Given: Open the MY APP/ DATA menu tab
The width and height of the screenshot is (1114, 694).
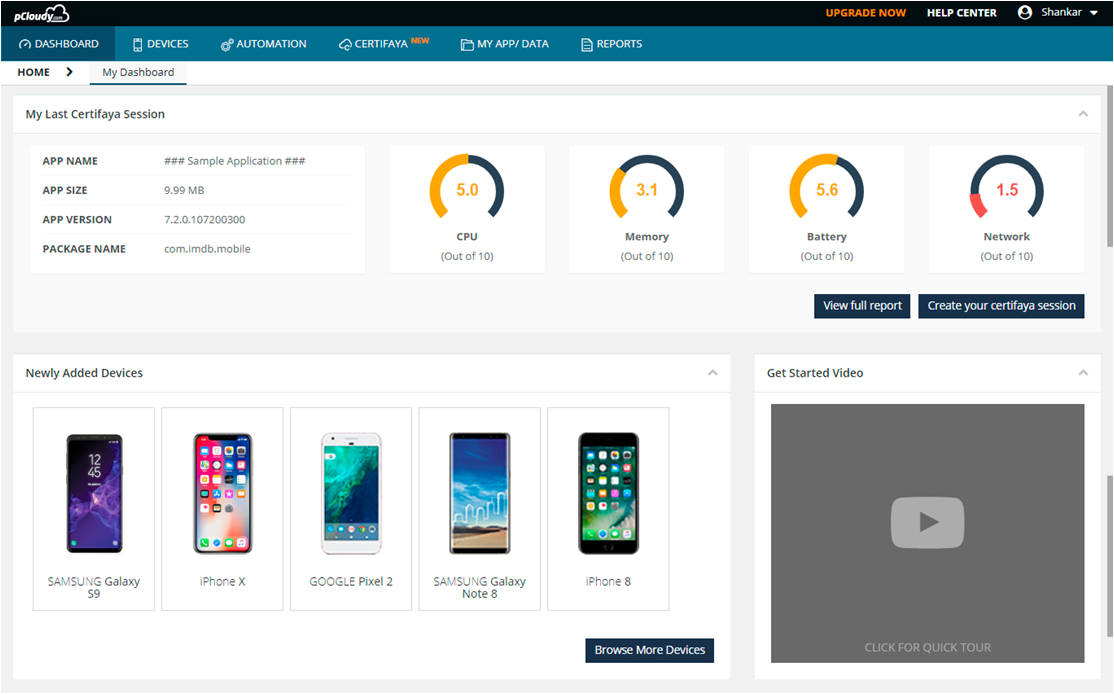Looking at the screenshot, I should pos(504,44).
